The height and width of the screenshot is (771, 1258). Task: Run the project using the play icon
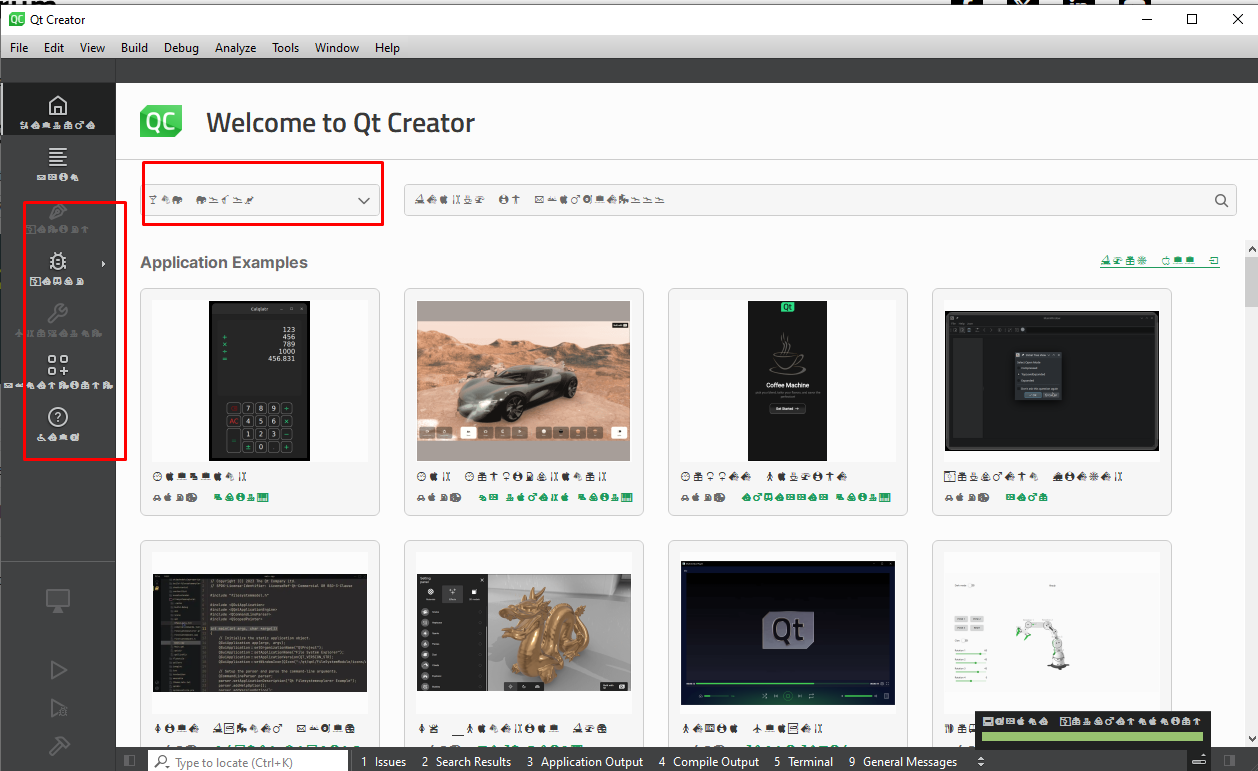coord(58,669)
